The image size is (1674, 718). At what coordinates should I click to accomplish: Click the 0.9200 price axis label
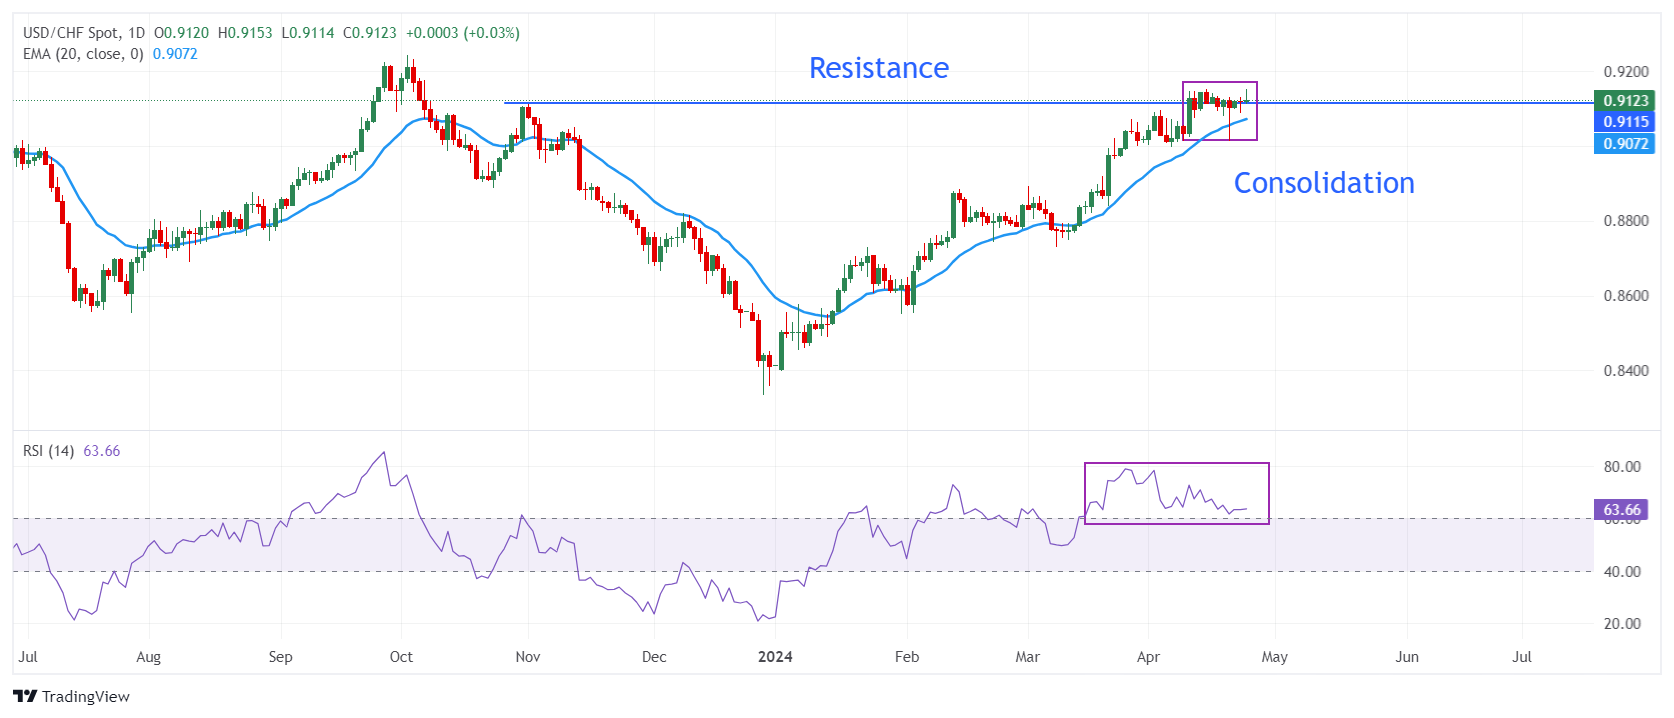(x=1626, y=72)
